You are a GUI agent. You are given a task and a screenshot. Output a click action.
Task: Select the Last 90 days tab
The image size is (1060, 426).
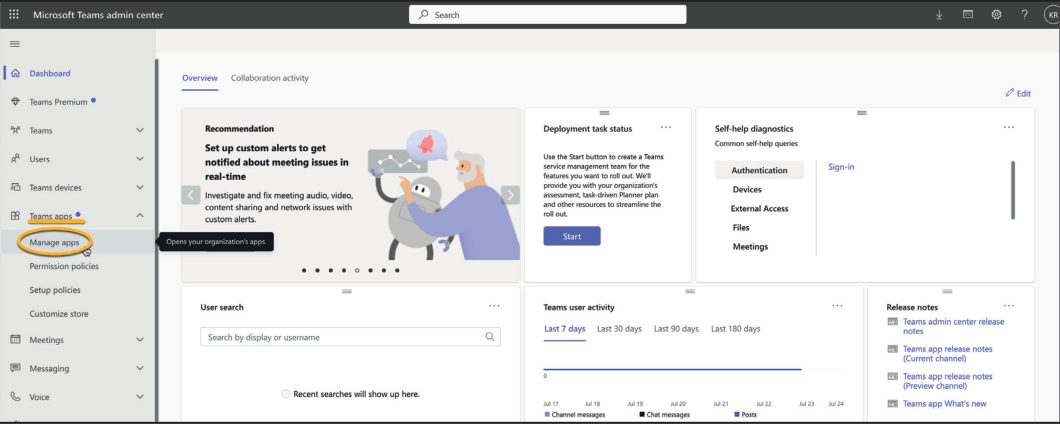click(676, 329)
